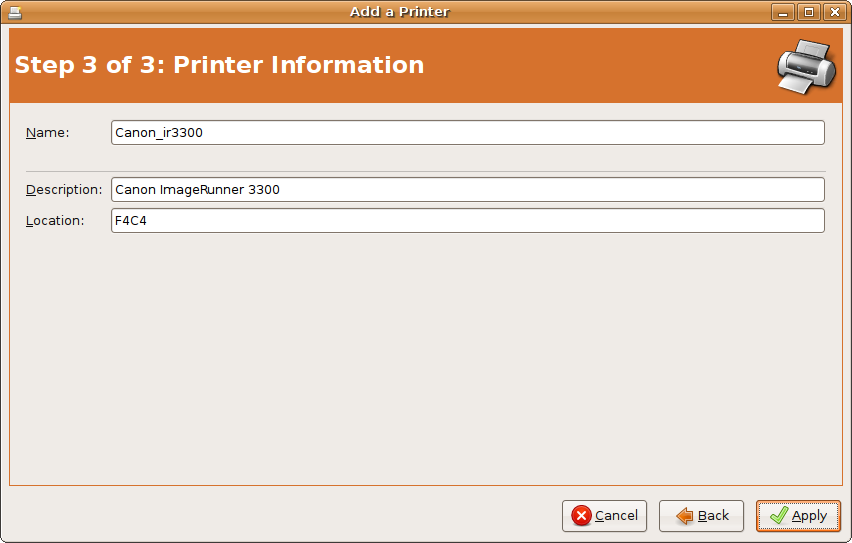This screenshot has width=852, height=543.
Task: Focus the Name field containing Canon_ir3300
Action: click(x=468, y=133)
